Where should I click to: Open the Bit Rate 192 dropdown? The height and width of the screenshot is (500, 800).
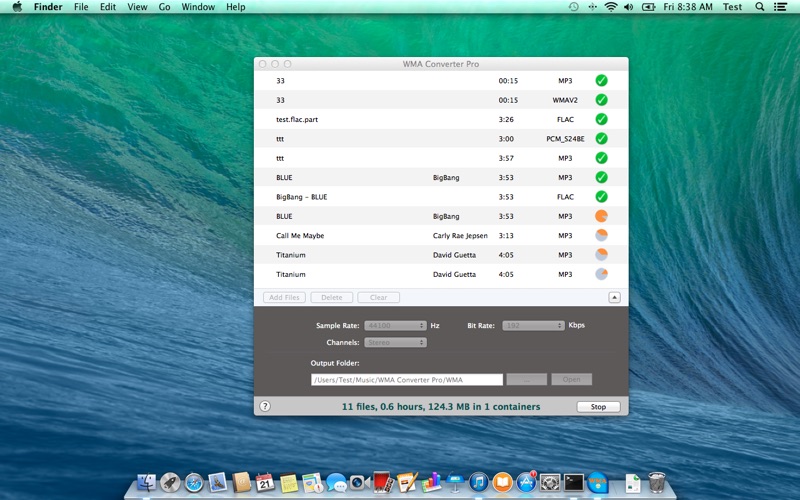[x=533, y=326]
